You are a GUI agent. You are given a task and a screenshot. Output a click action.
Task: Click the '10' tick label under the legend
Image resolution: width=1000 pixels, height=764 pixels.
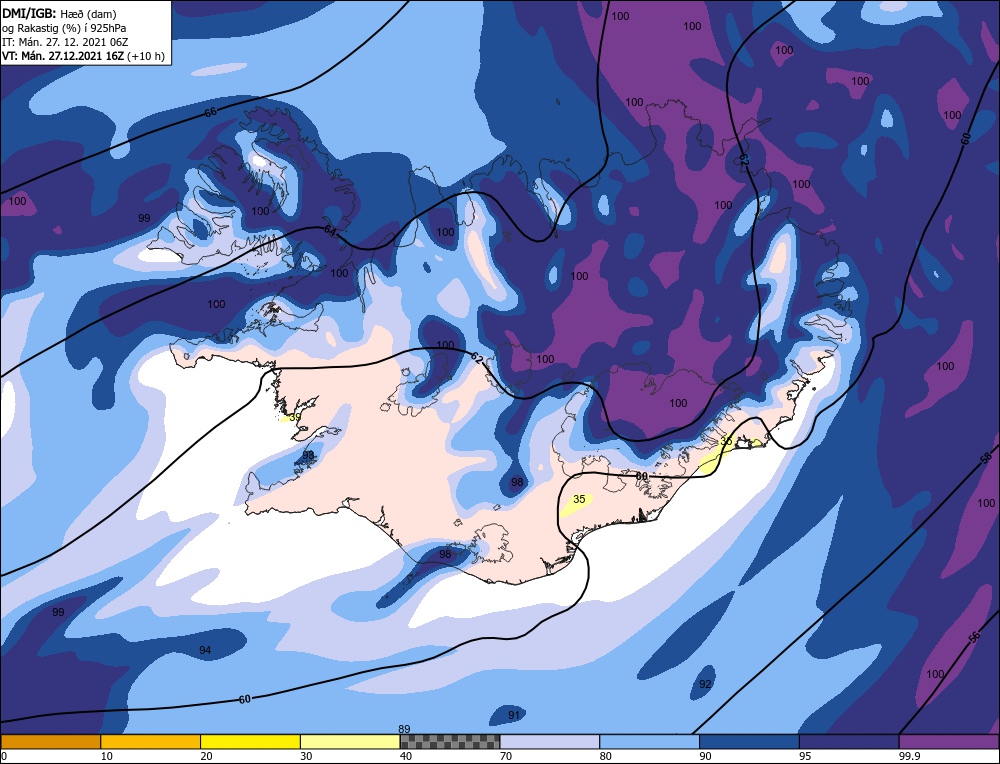pos(106,756)
